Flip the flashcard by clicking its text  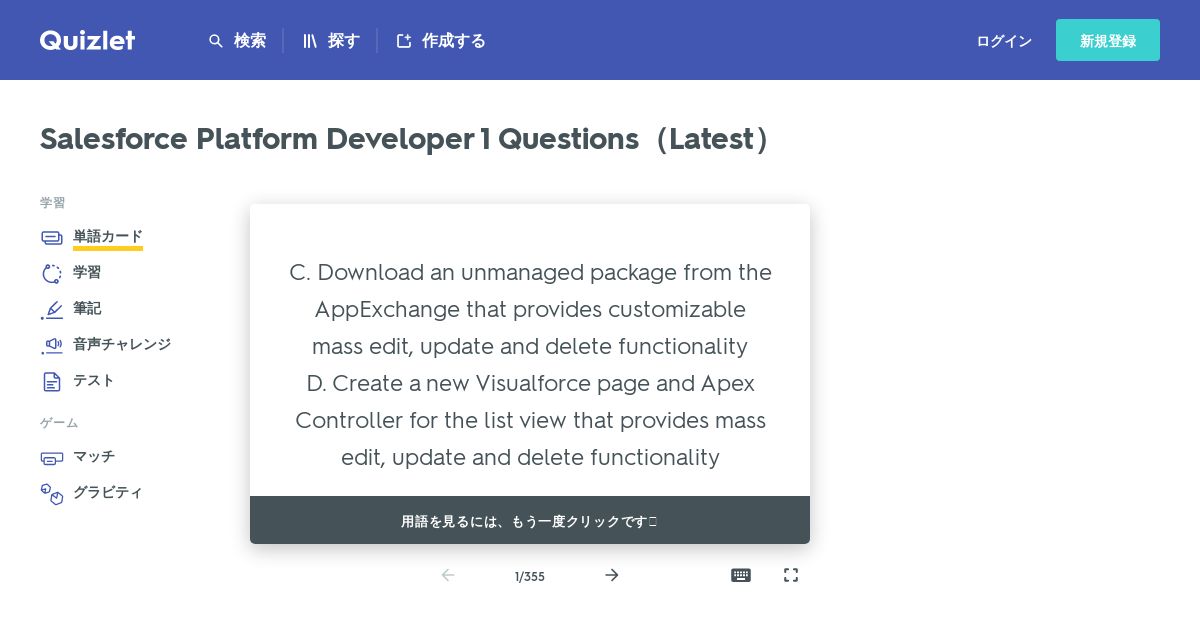pos(530,365)
